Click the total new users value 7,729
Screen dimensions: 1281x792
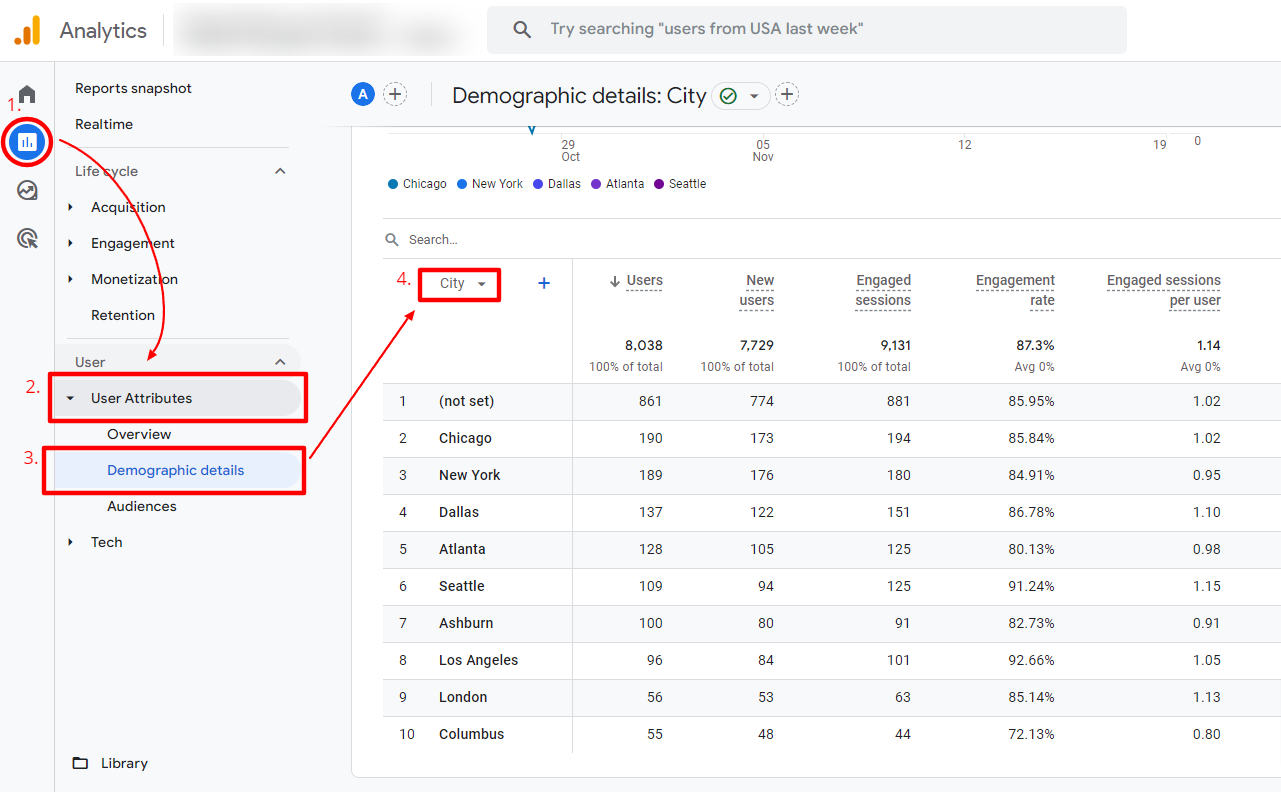[756, 345]
